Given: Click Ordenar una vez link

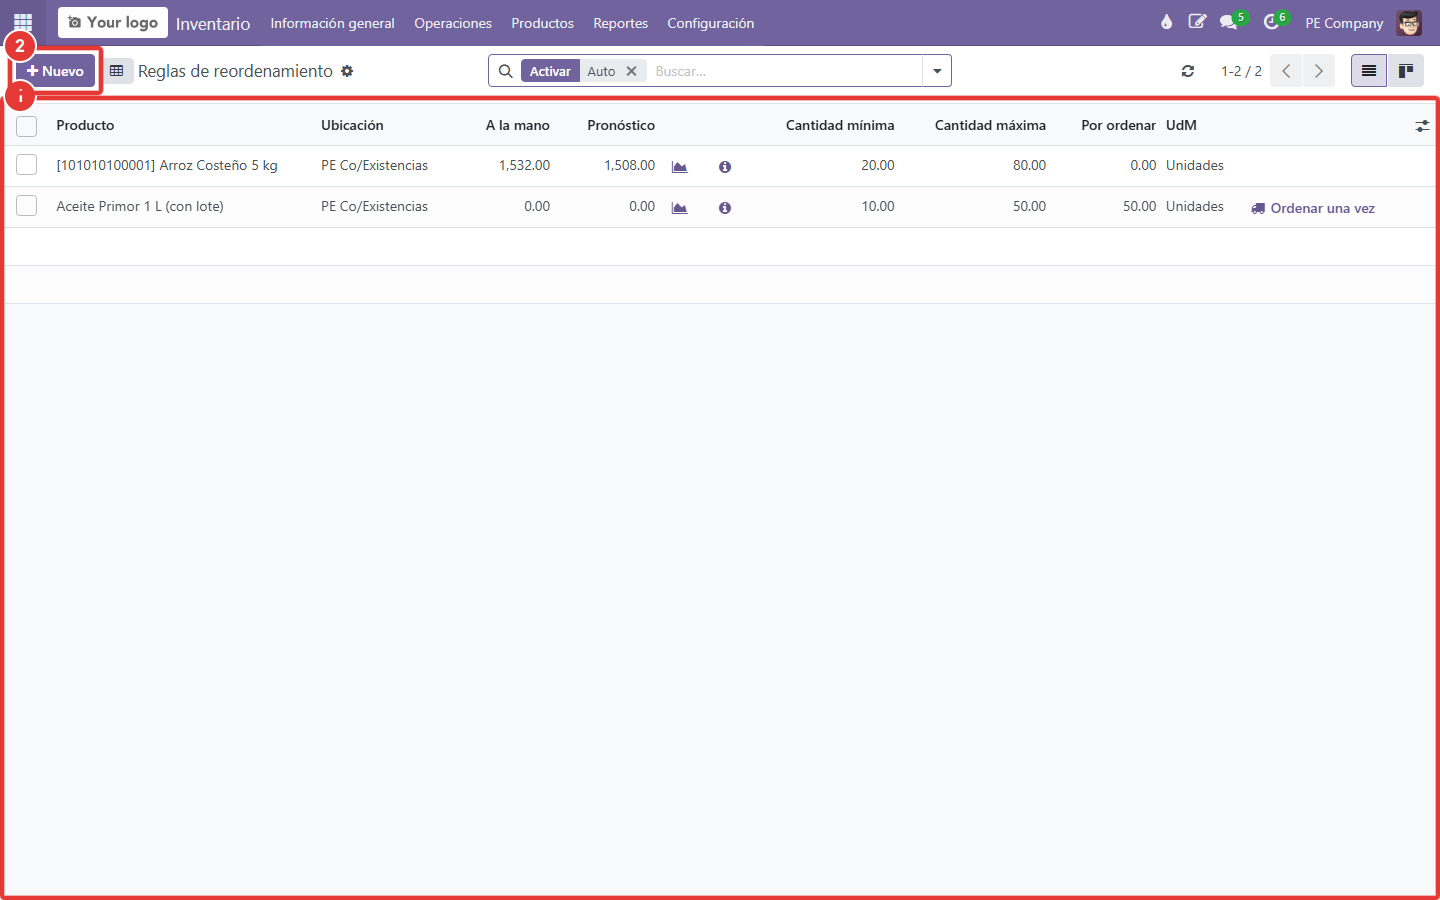Looking at the screenshot, I should click(x=1313, y=208).
